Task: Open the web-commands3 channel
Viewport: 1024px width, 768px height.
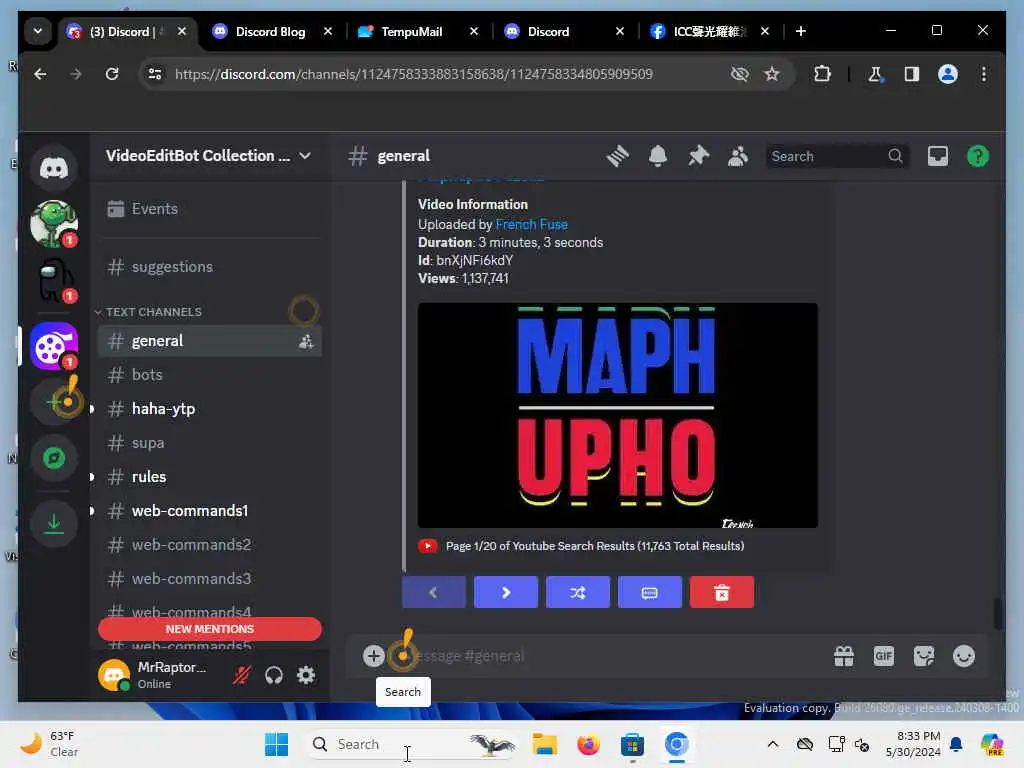Action: [209, 579]
